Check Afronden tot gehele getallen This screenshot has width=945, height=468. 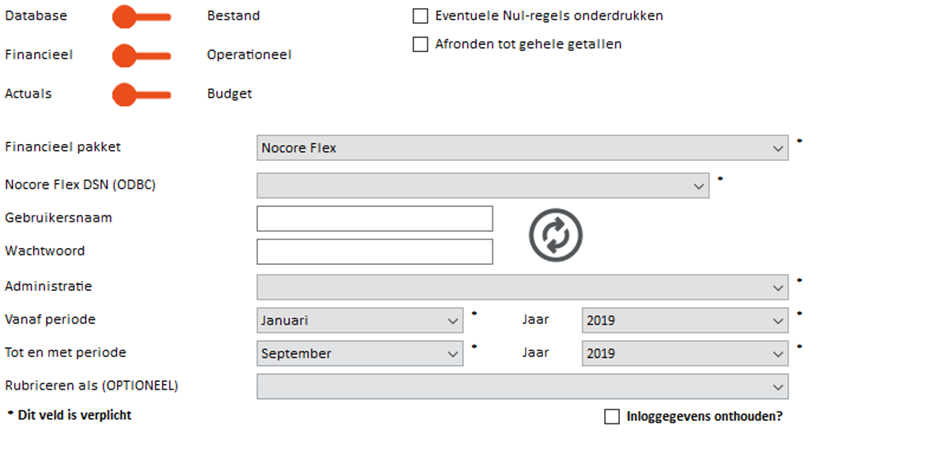(420, 45)
